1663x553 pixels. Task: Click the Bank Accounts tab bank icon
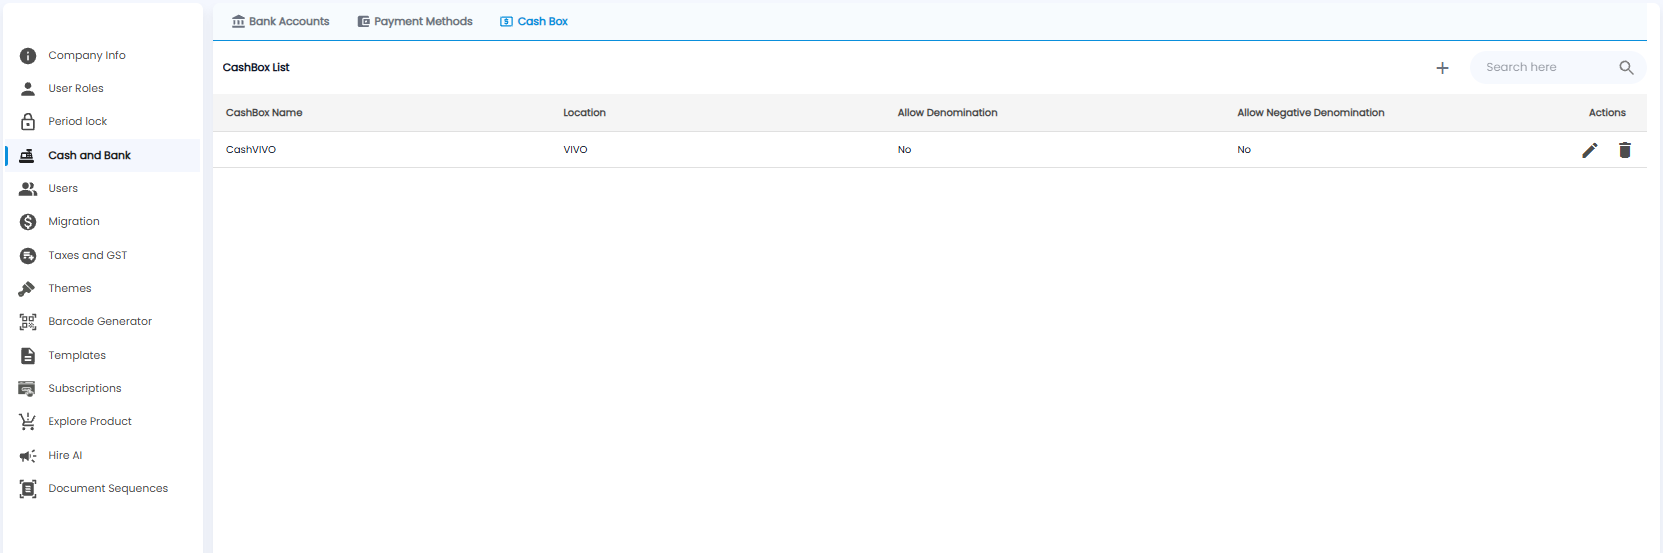(x=238, y=21)
